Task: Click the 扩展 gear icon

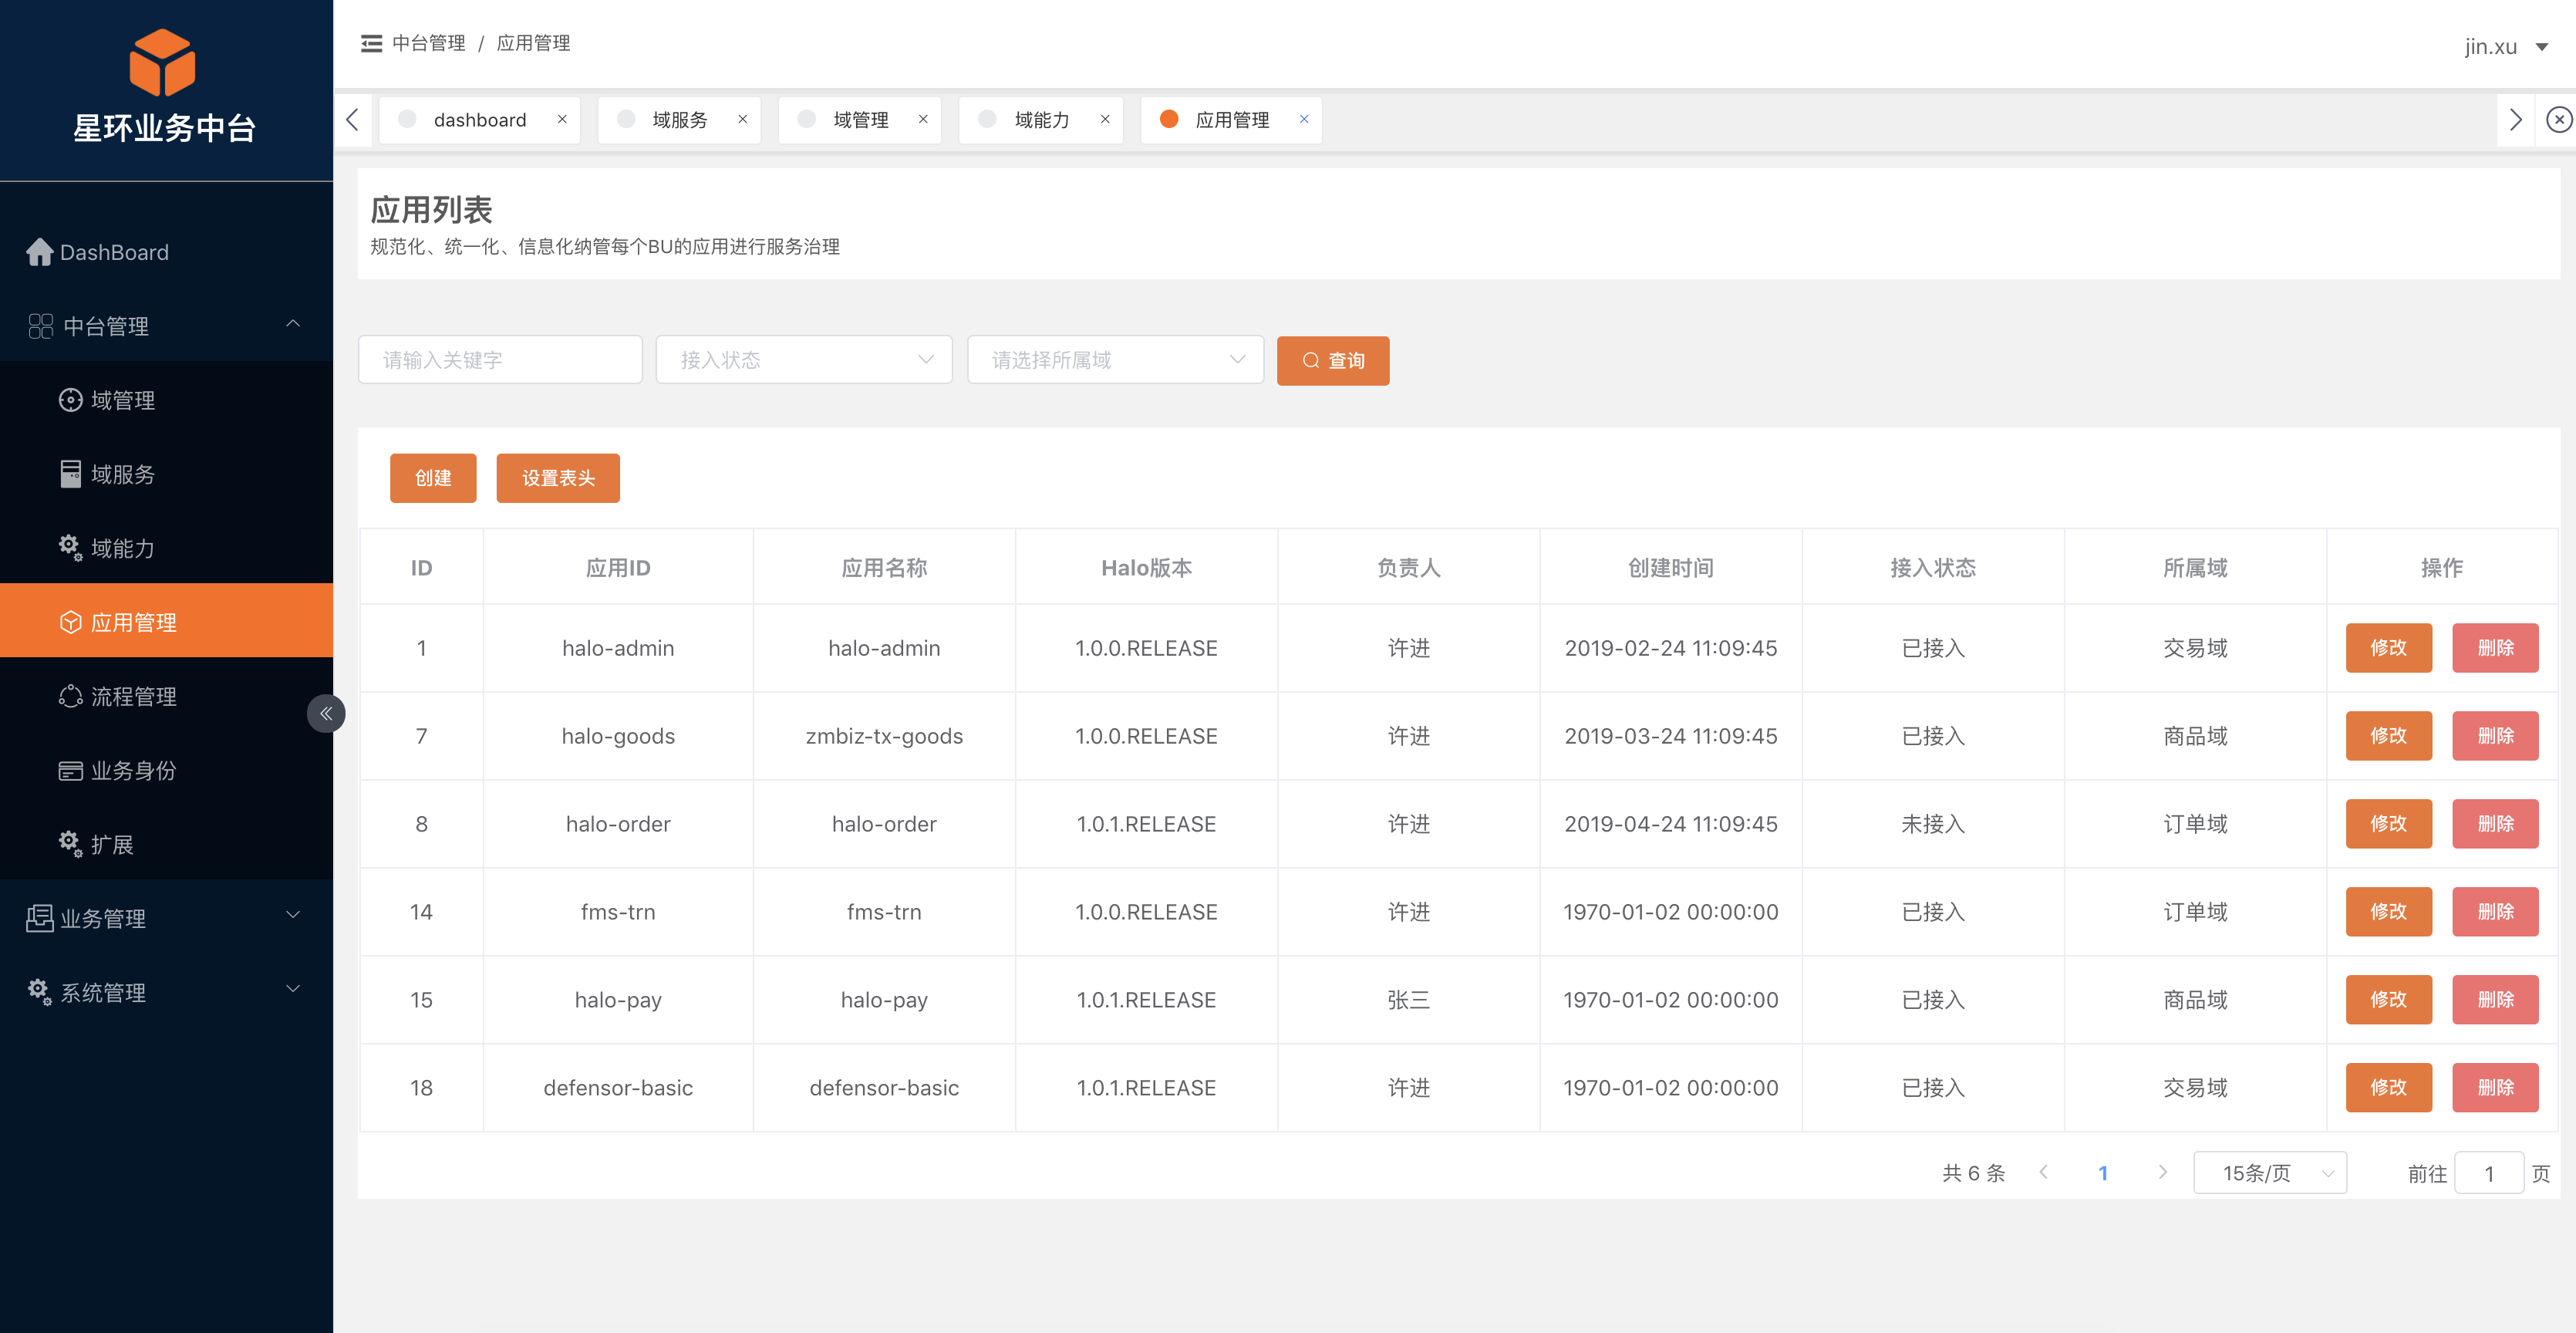Action: pos(70,844)
